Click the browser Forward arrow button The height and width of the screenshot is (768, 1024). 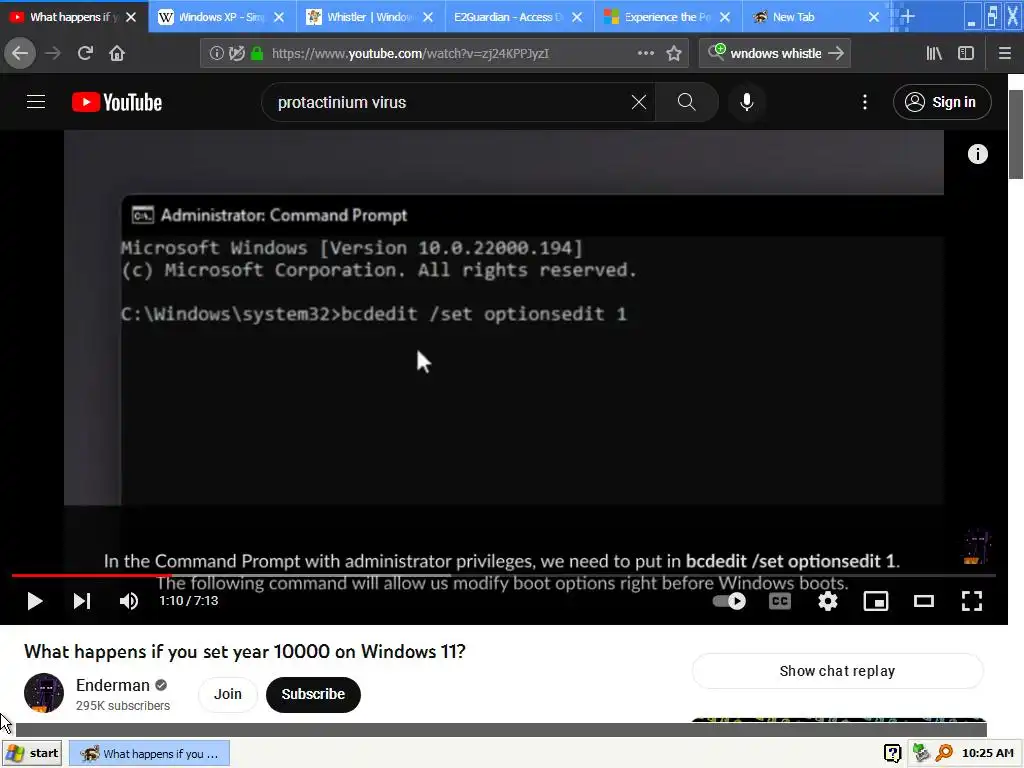[x=53, y=53]
